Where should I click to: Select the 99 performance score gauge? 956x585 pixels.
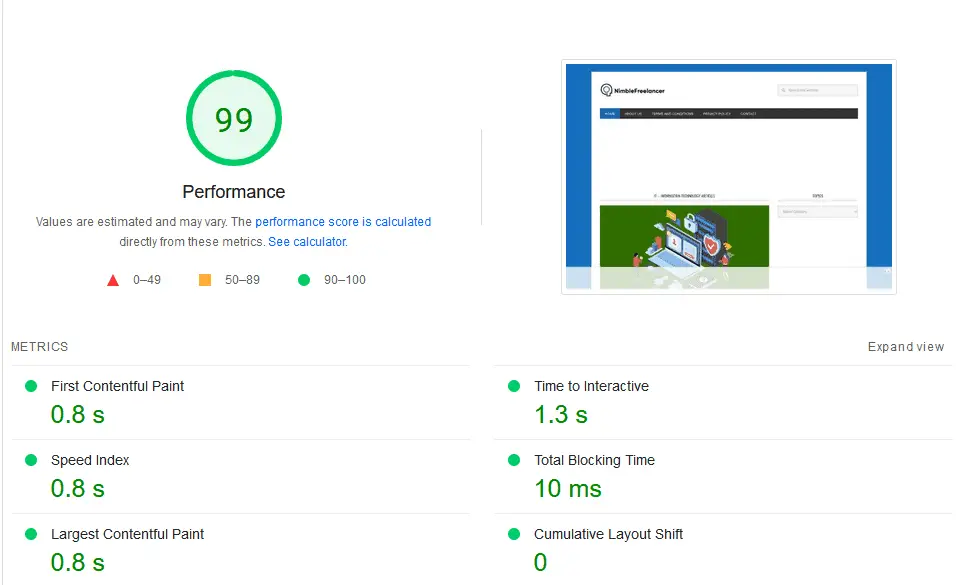point(234,119)
